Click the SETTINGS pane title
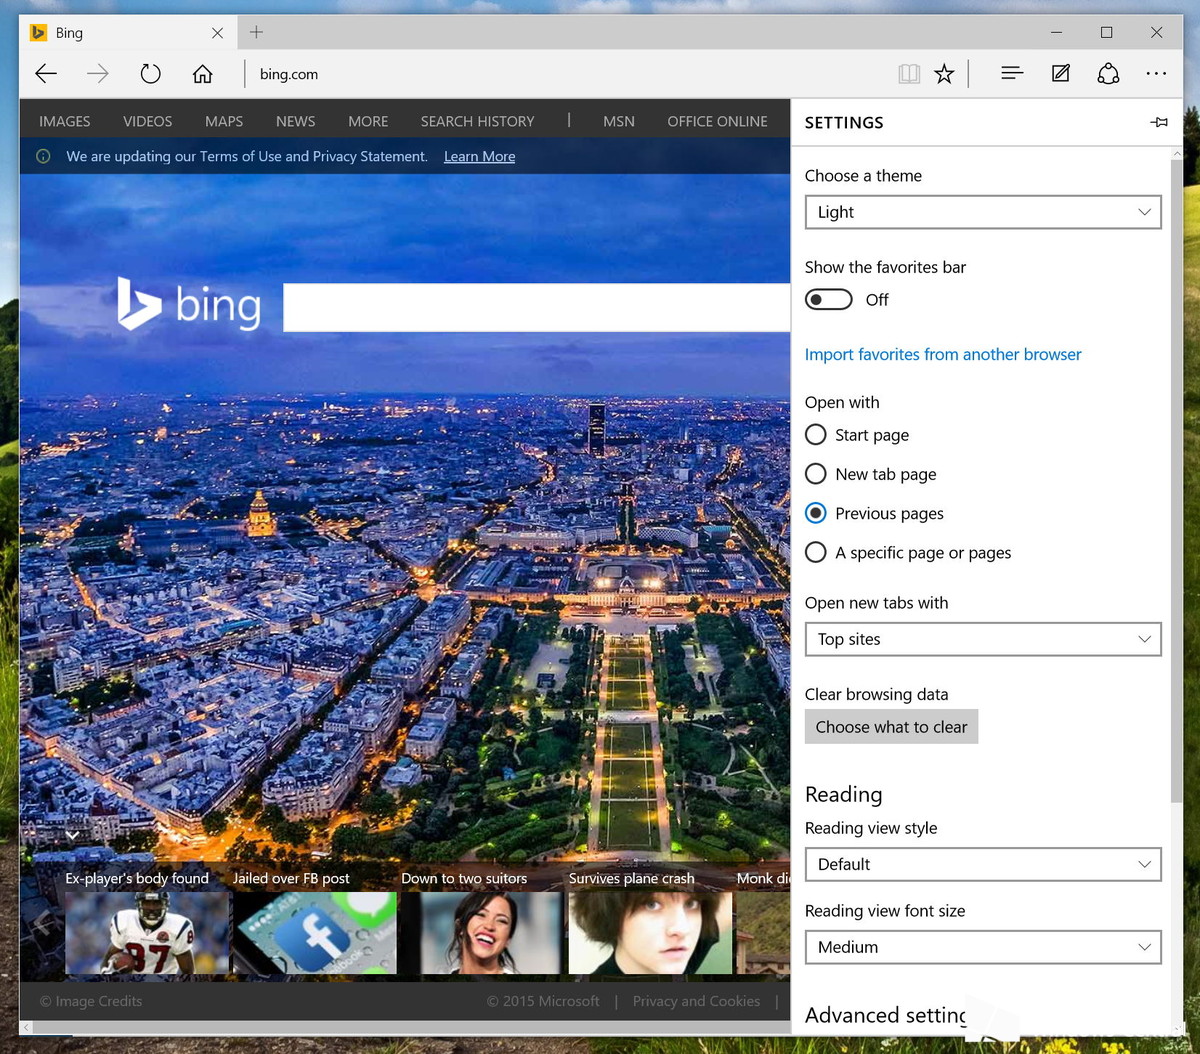This screenshot has height=1054, width=1200. pos(844,122)
